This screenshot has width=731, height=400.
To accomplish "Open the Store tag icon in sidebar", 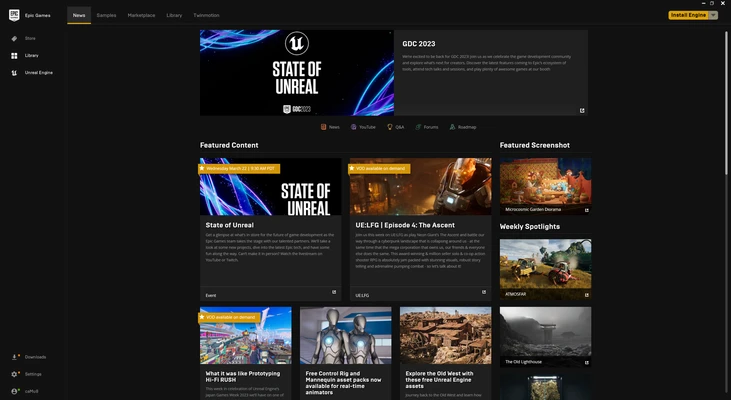I will pyautogui.click(x=14, y=39).
